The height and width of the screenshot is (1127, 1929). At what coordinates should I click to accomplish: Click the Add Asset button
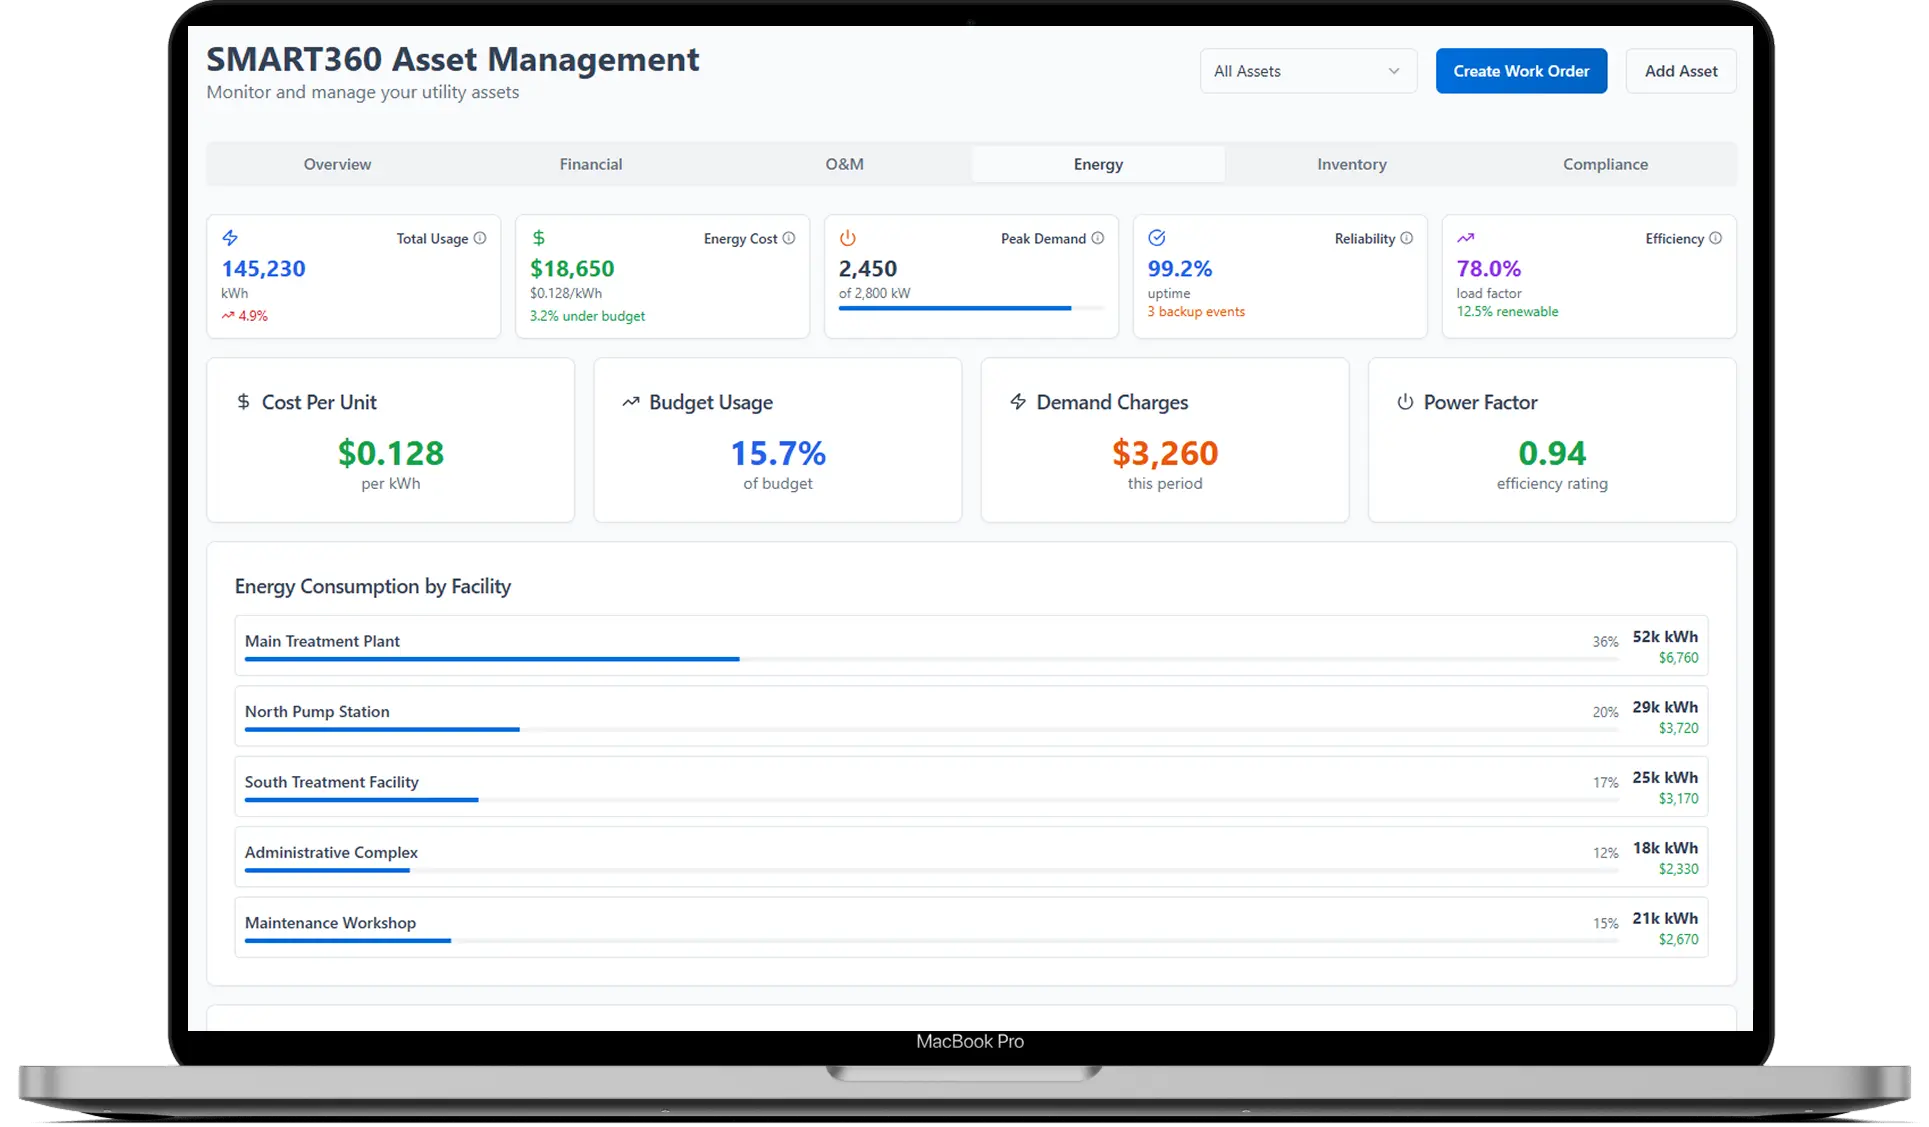pyautogui.click(x=1680, y=71)
